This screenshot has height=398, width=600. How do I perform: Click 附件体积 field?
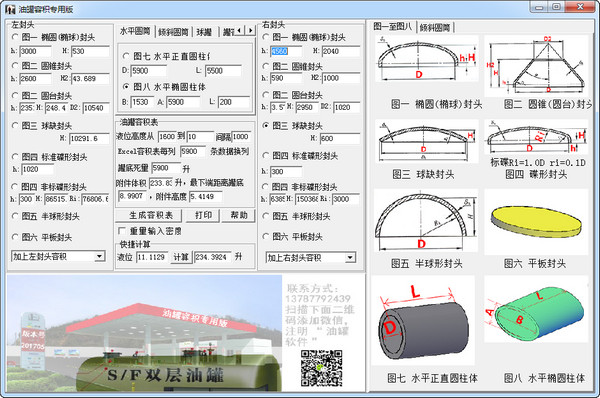[161, 183]
